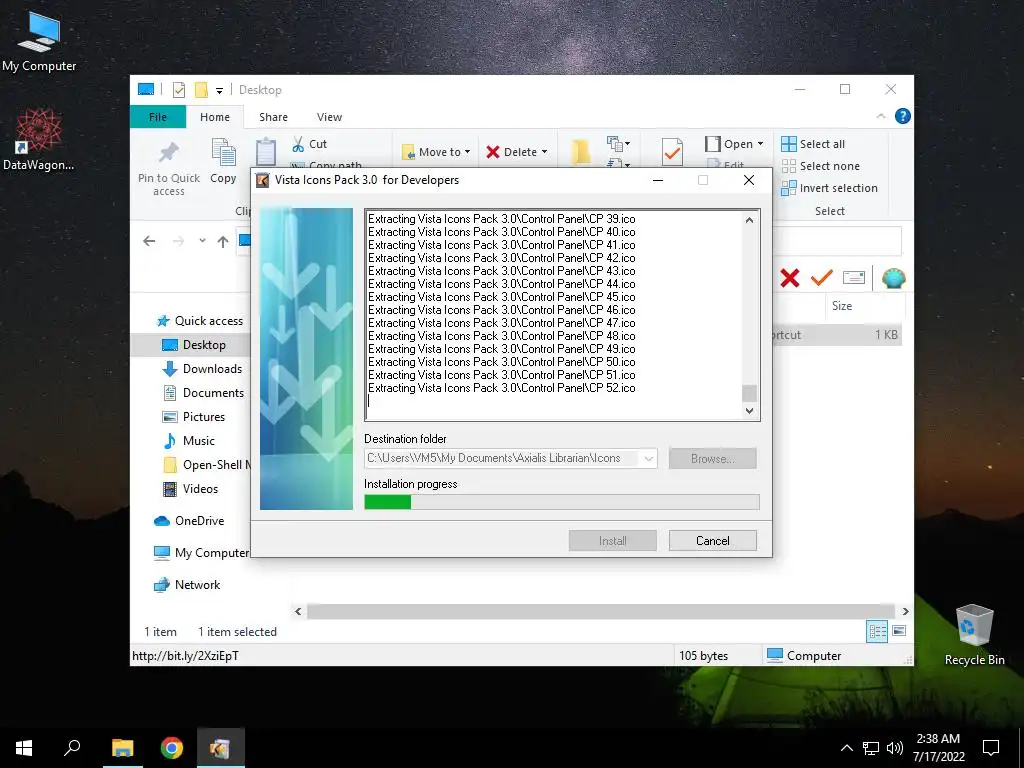This screenshot has width=1024, height=768.
Task: Click the Explorer Back arrow
Action: click(x=149, y=241)
